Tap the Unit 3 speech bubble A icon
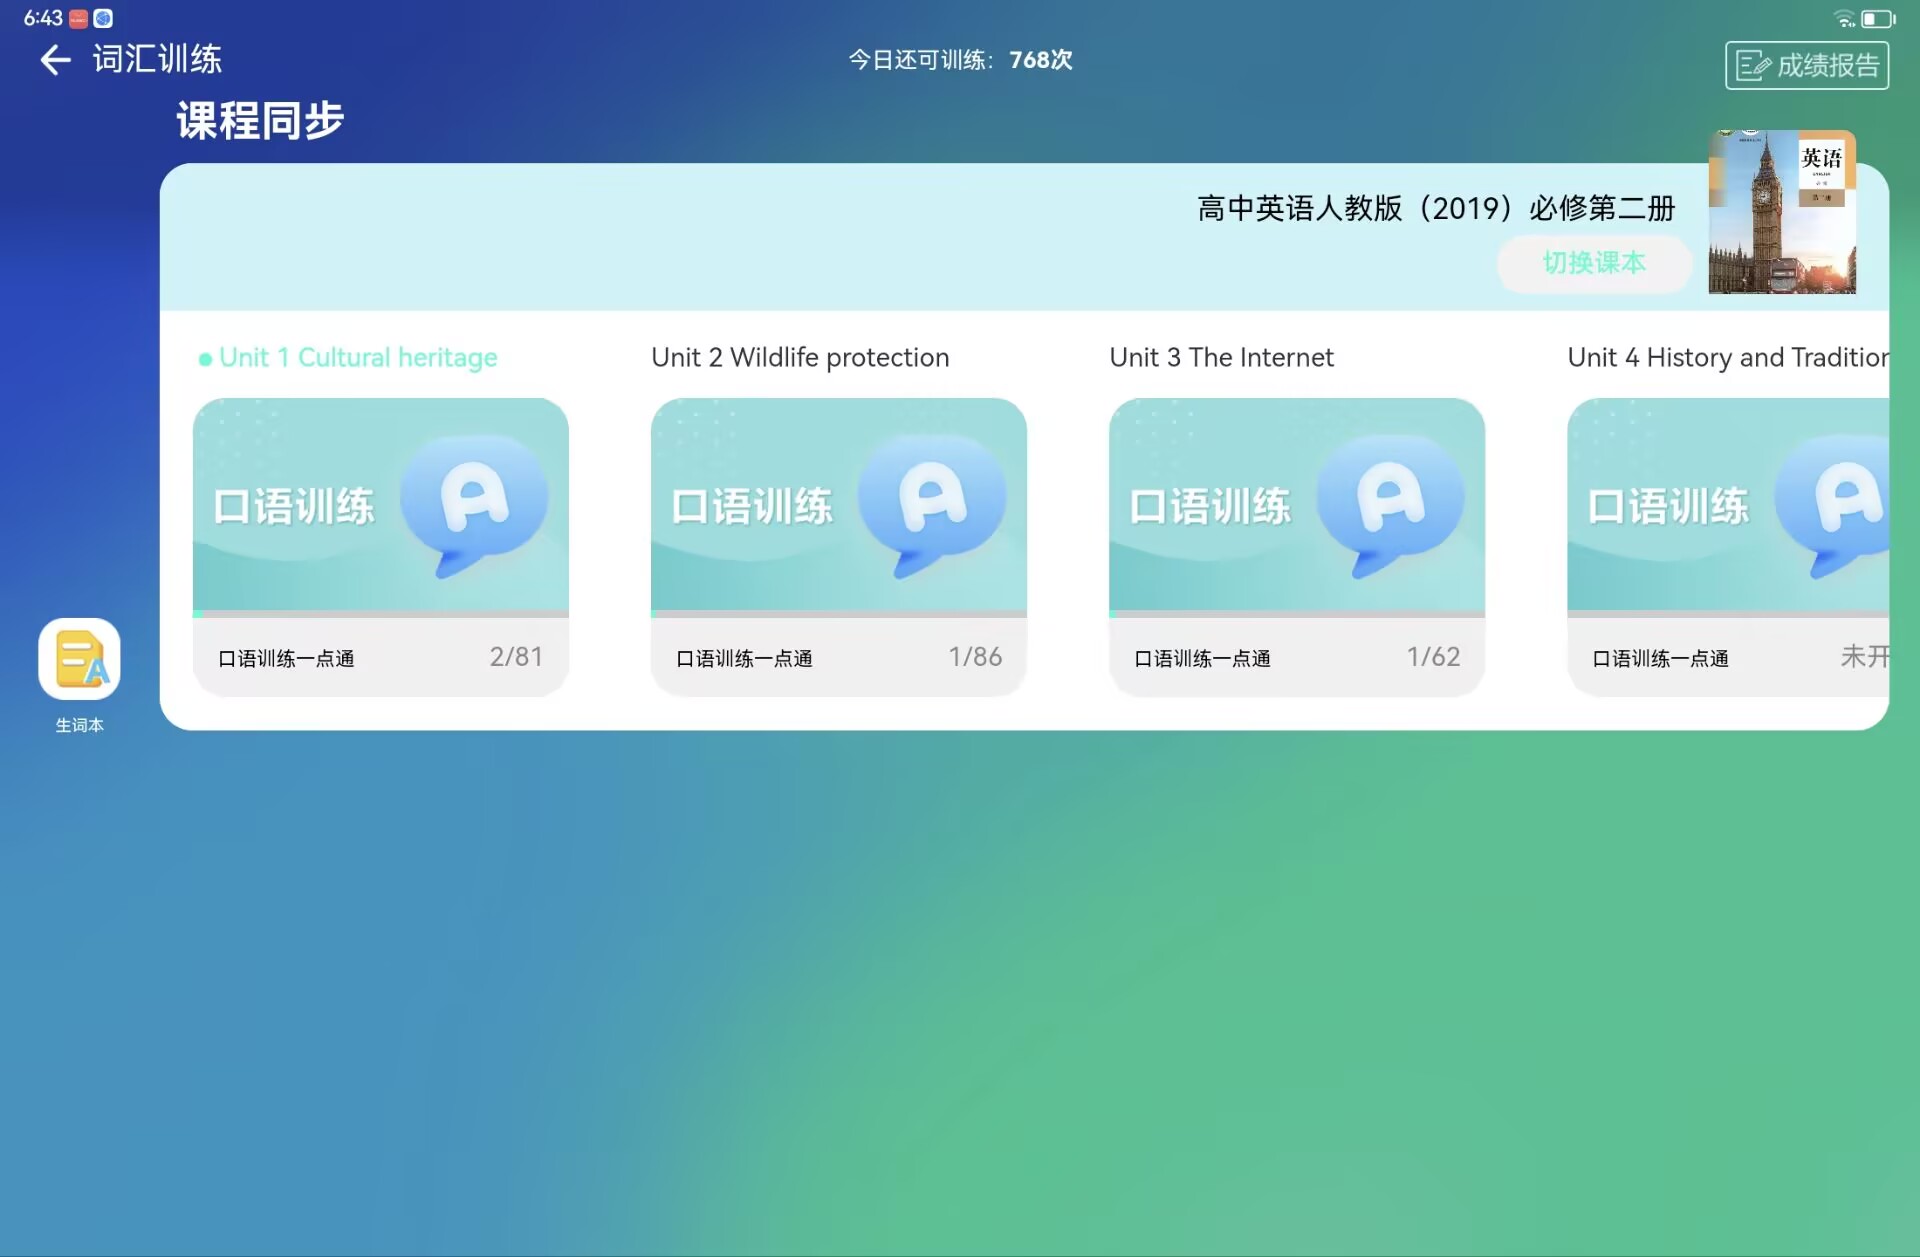This screenshot has width=1920, height=1257. coord(1390,505)
